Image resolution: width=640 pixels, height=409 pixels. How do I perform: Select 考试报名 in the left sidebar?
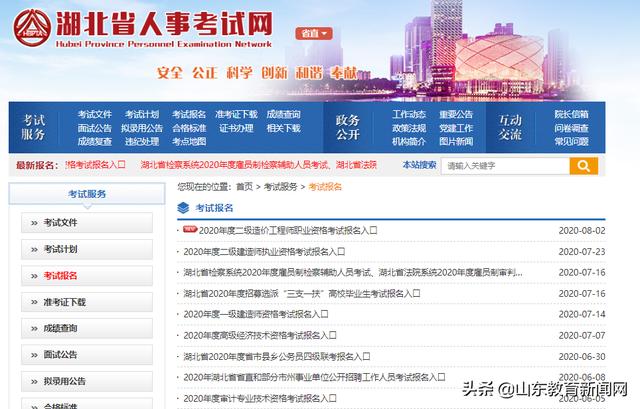[87, 276]
